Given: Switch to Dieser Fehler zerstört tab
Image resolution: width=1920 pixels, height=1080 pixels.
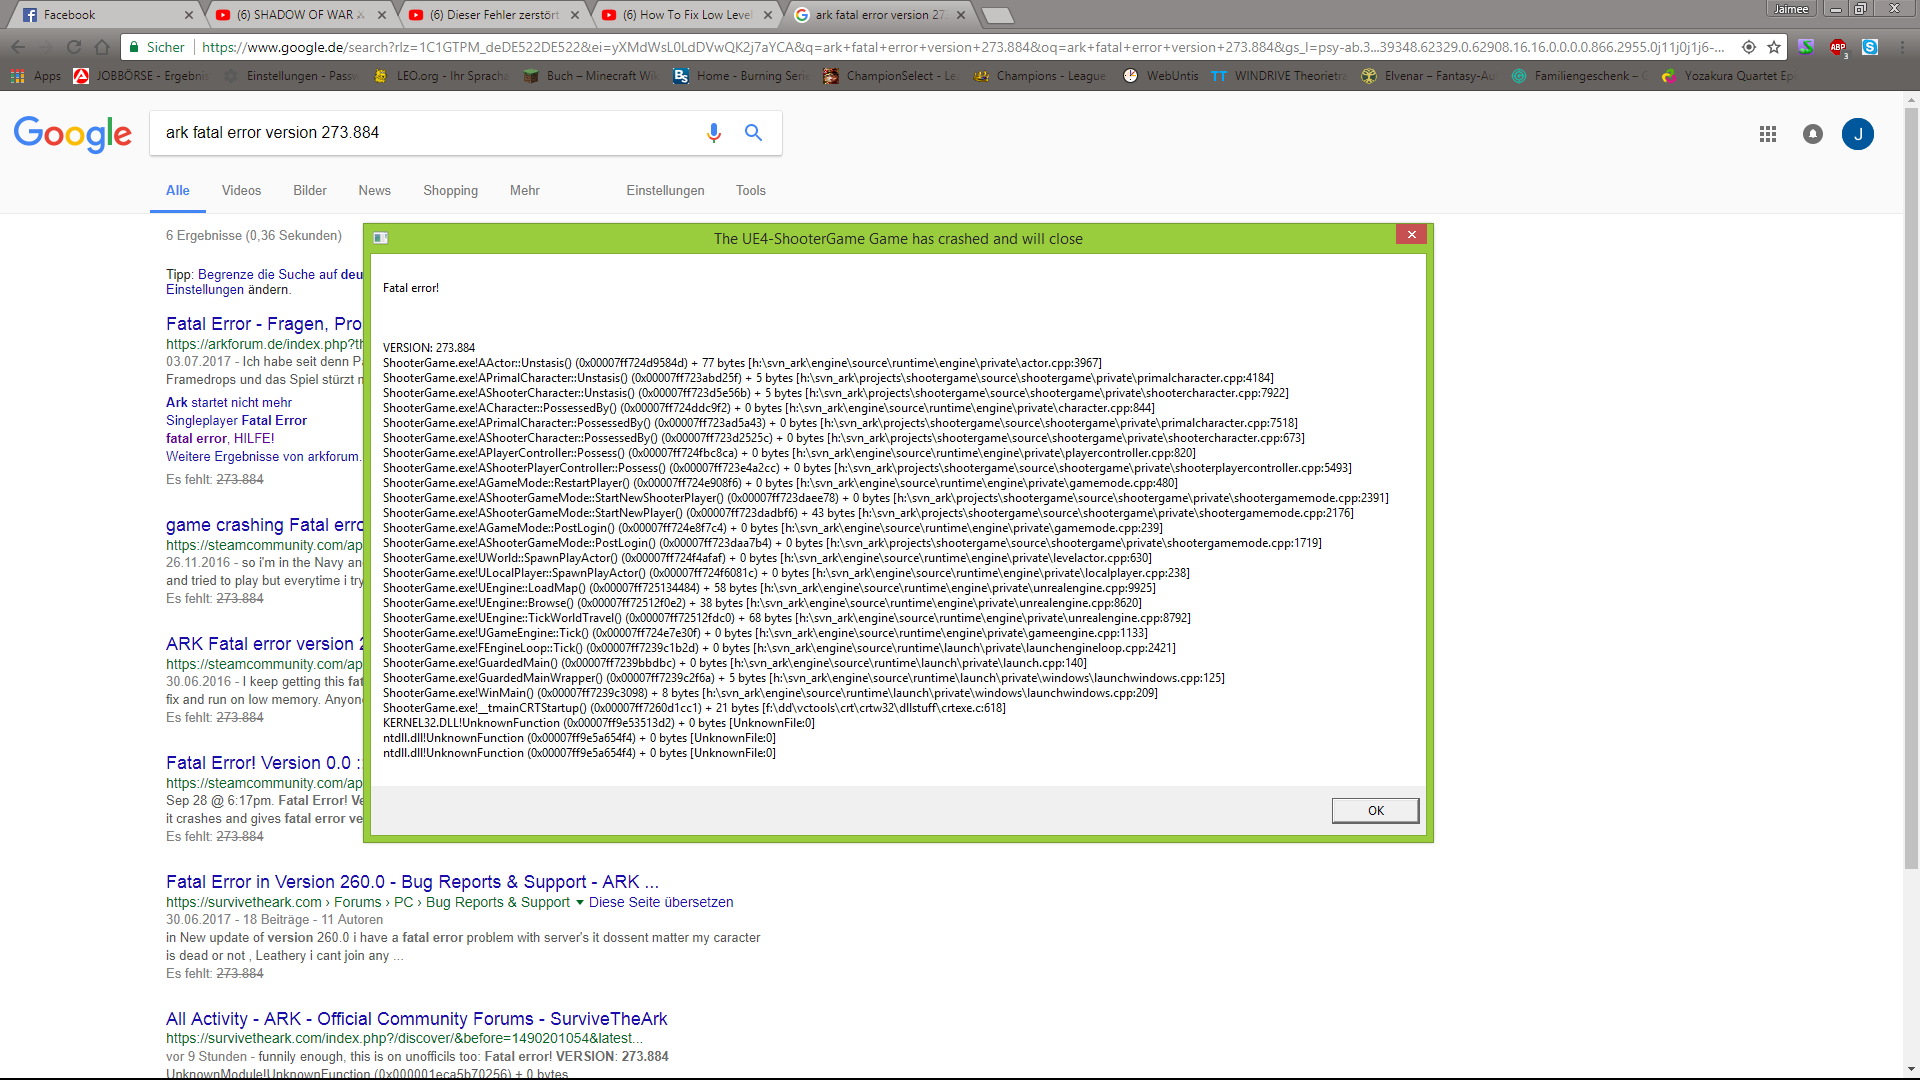Looking at the screenshot, I should coord(490,15).
